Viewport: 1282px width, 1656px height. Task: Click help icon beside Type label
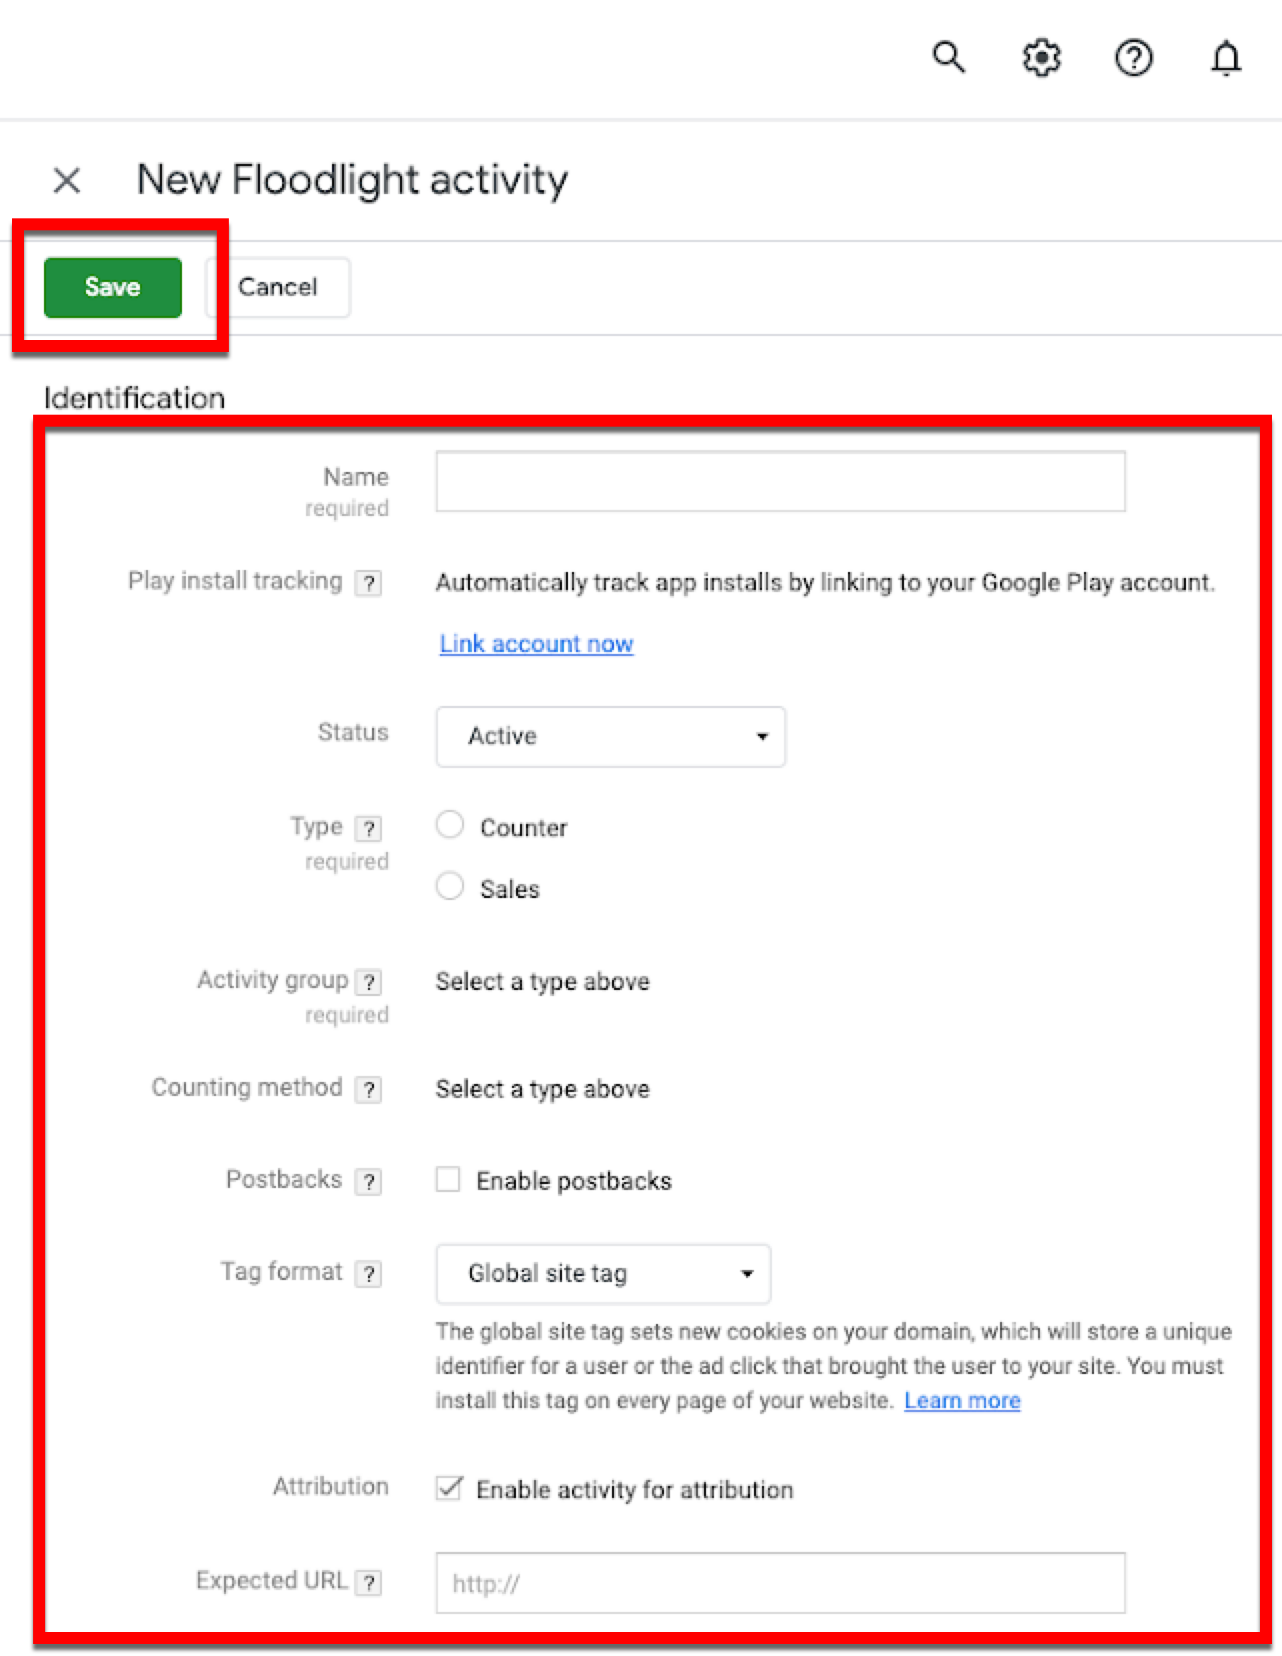coord(369,828)
